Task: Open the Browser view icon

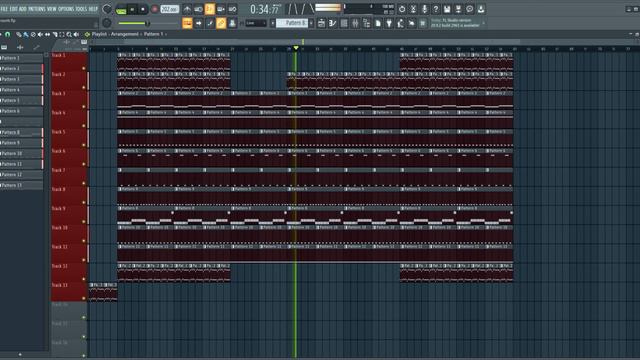Action: point(367,23)
